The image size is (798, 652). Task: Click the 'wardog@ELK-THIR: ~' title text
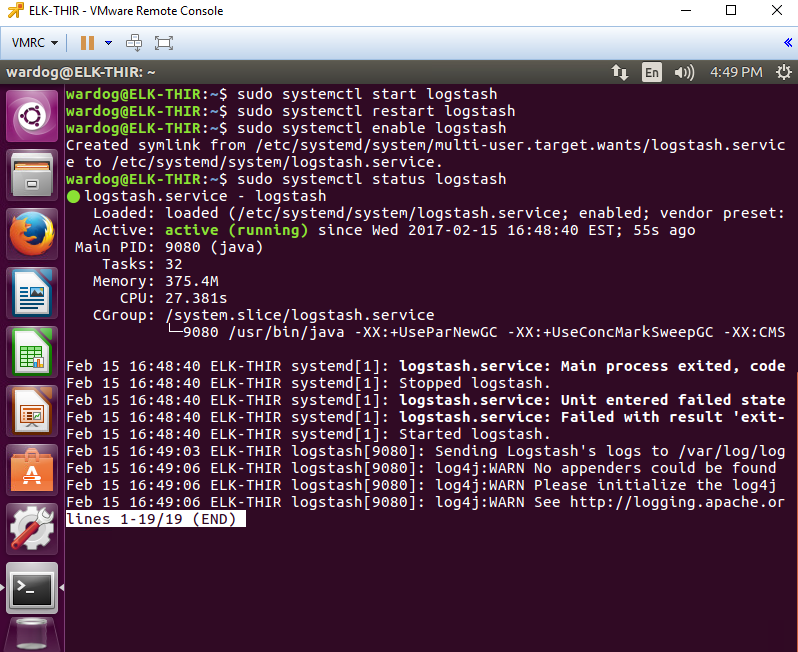[81, 72]
